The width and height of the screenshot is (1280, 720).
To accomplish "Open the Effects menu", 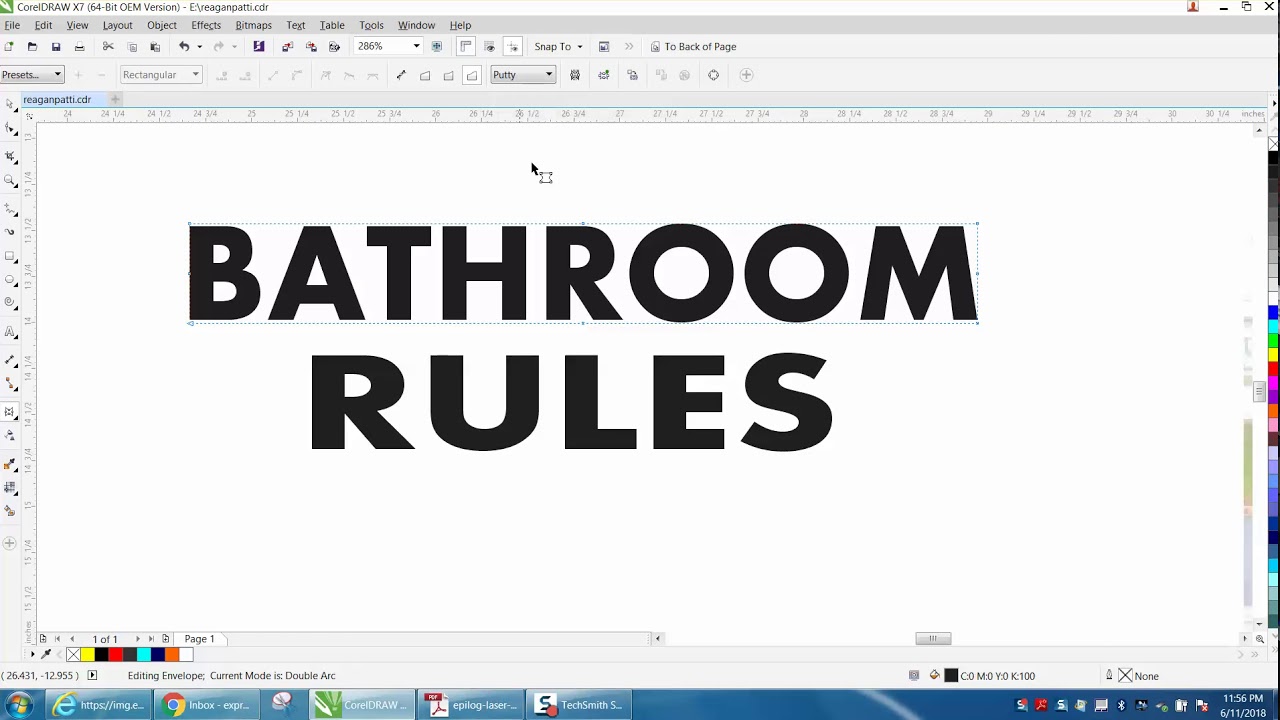I will [x=206, y=25].
